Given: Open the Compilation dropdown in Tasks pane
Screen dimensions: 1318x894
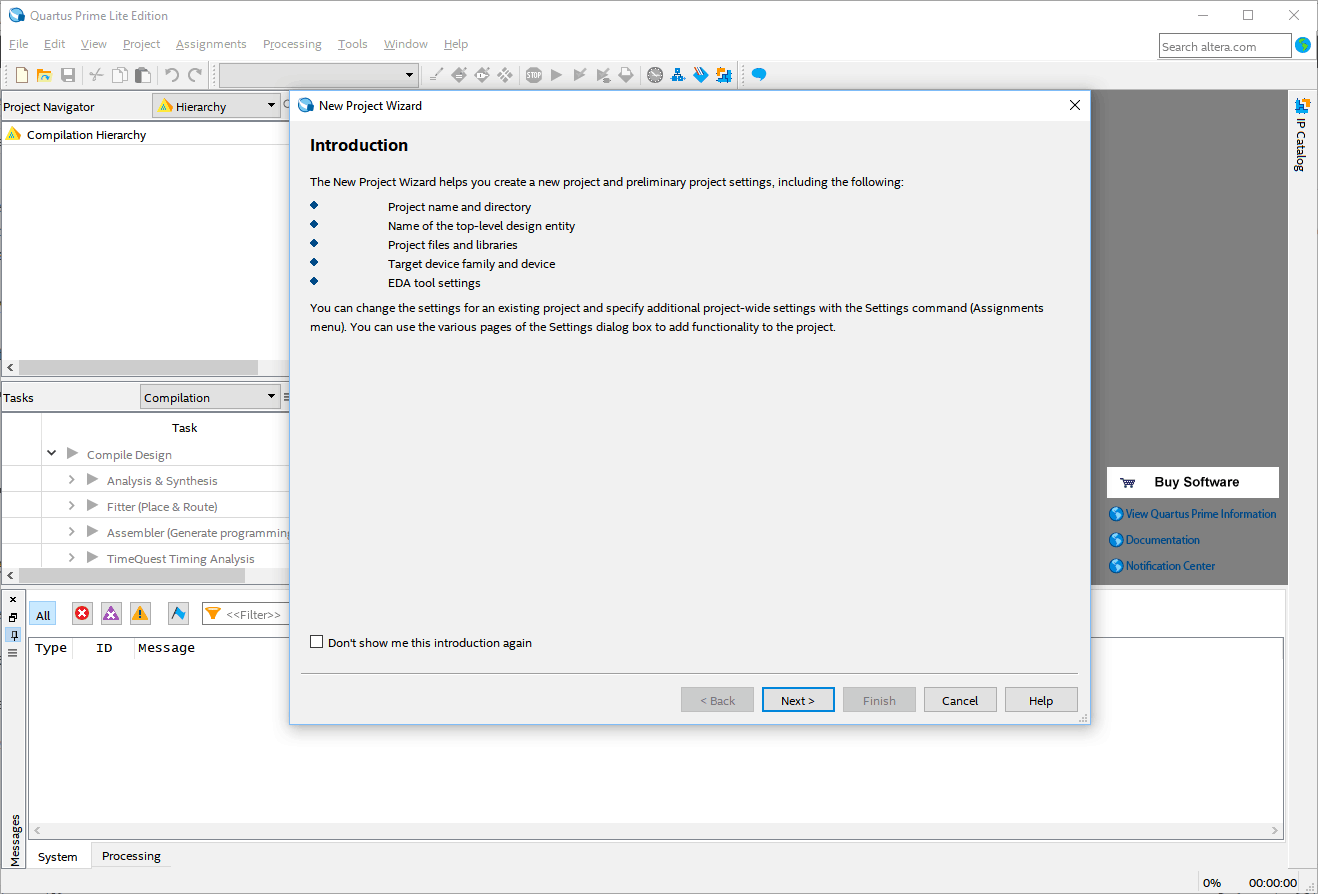Looking at the screenshot, I should [210, 397].
